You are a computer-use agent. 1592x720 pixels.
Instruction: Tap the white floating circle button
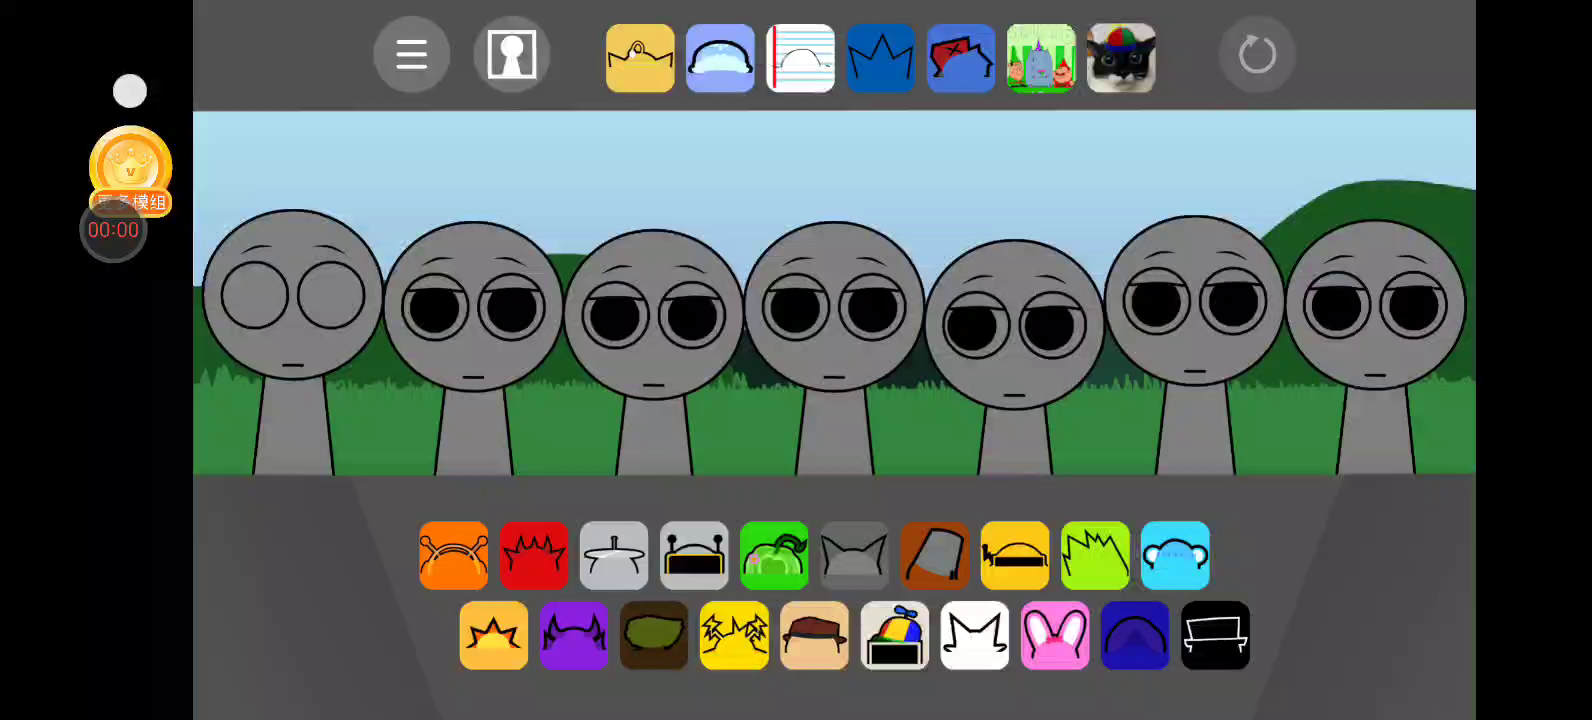[x=130, y=91]
